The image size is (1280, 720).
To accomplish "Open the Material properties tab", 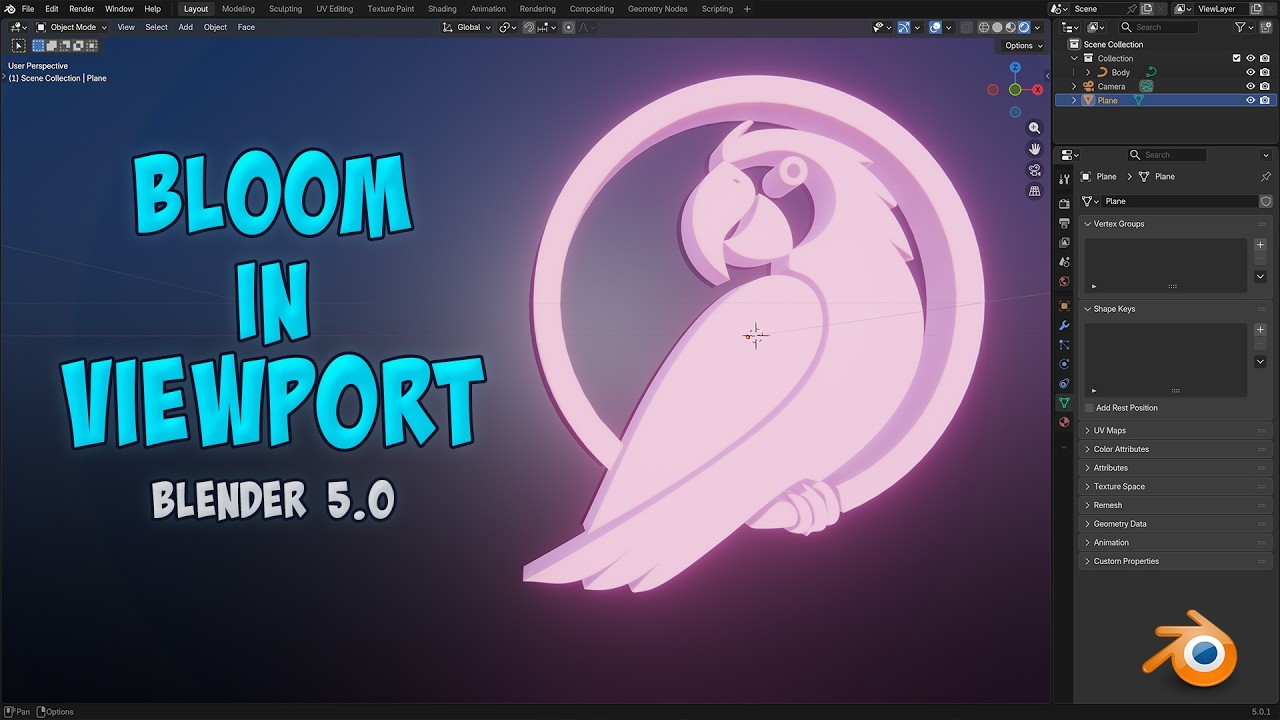I will tap(1064, 422).
